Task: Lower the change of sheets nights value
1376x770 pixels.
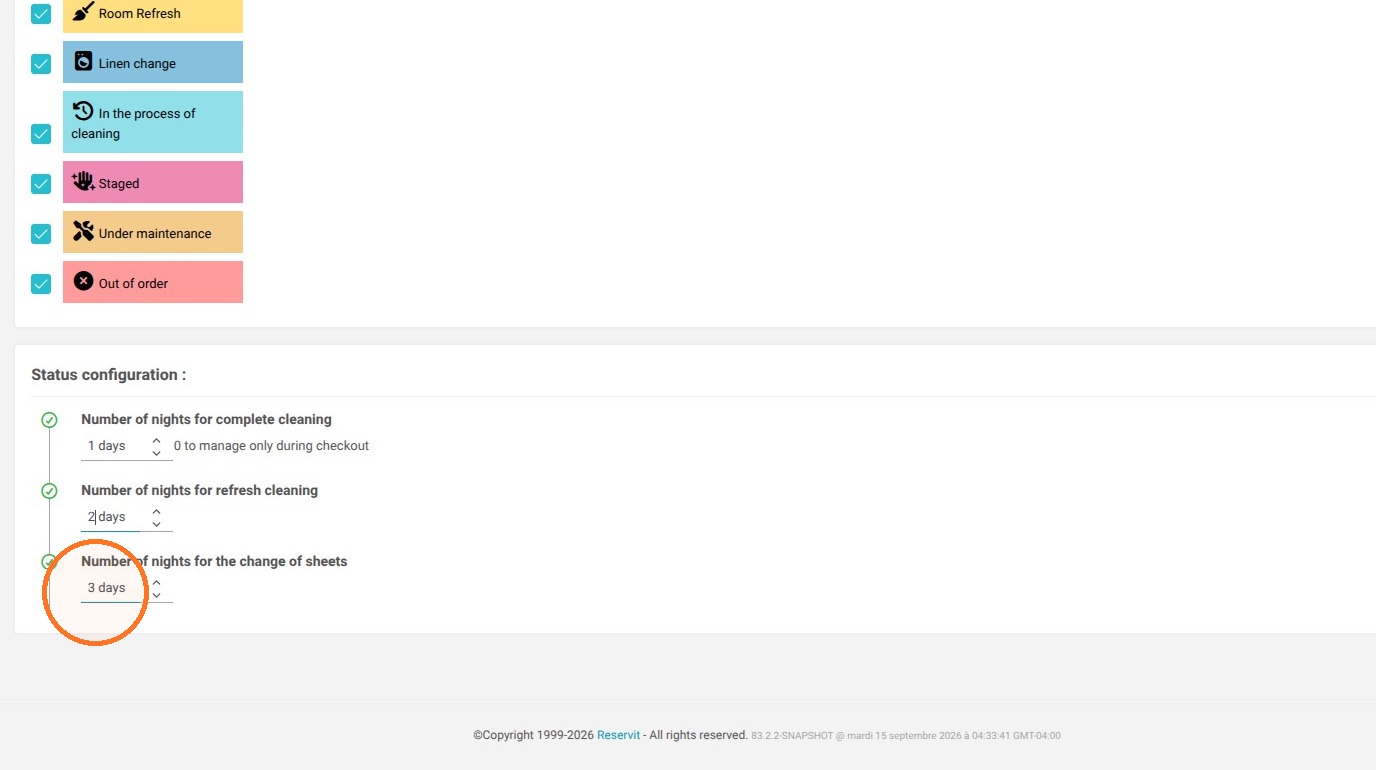Action: 156,595
